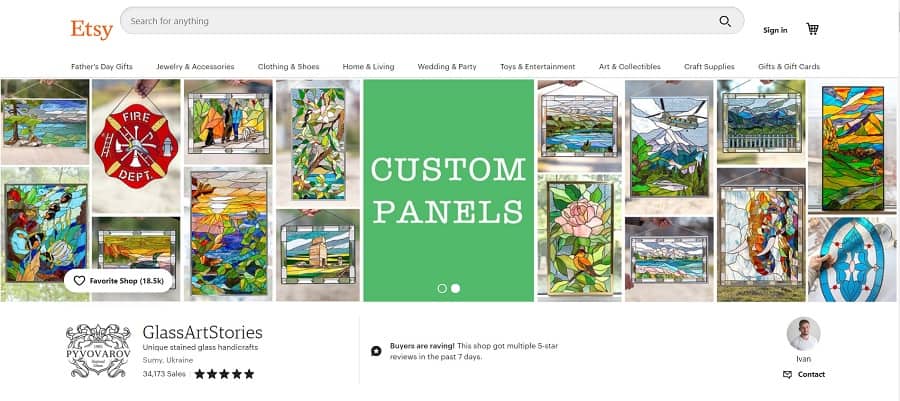Image resolution: width=900 pixels, height=401 pixels.
Task: Open the Home & Living category
Action: pyautogui.click(x=368, y=67)
